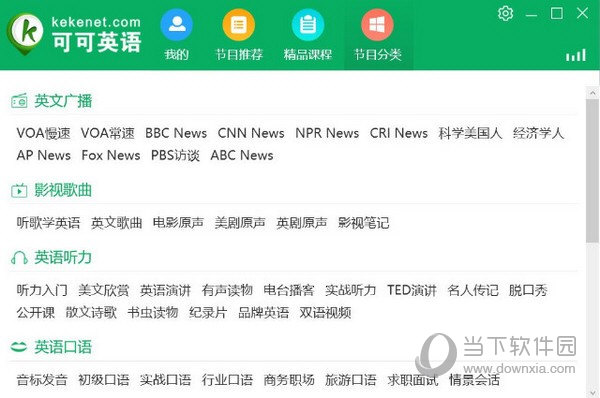Click the scrollbar down arrow

click(592, 393)
